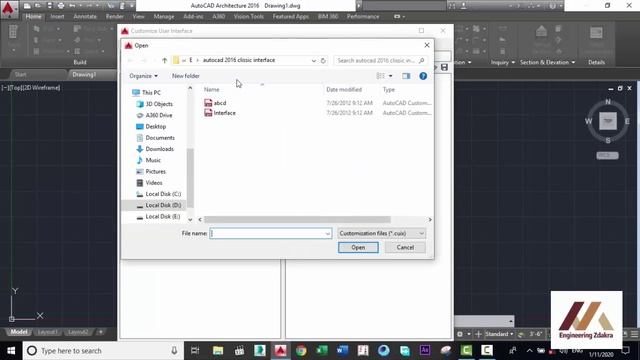Image resolution: width=640 pixels, height=360 pixels.
Task: Click the Windows Start button
Action: (x=11, y=351)
